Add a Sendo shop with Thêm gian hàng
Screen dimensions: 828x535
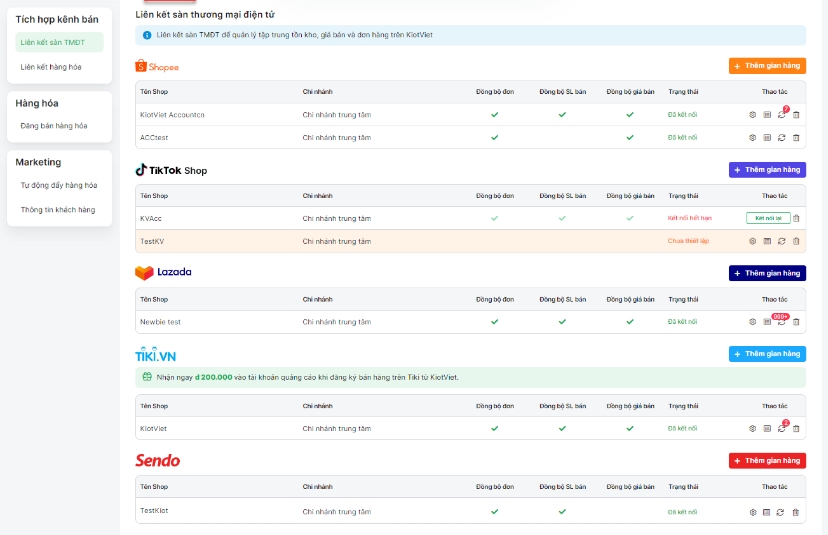(x=767, y=461)
